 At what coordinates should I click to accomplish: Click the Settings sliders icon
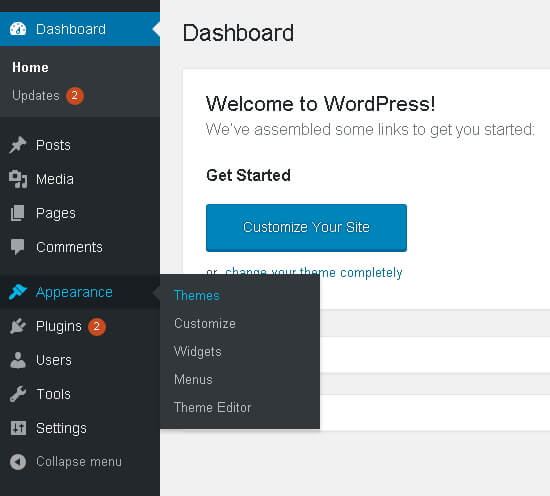[x=18, y=428]
